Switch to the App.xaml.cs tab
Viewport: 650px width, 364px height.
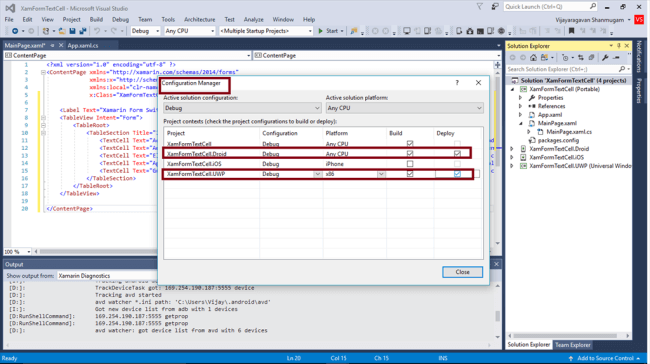coord(83,46)
